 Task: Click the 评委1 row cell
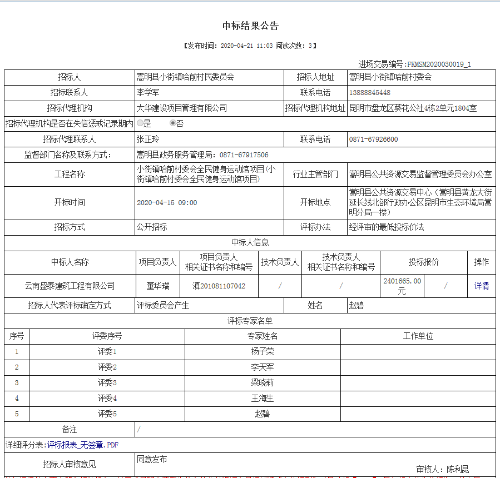(x=107, y=351)
